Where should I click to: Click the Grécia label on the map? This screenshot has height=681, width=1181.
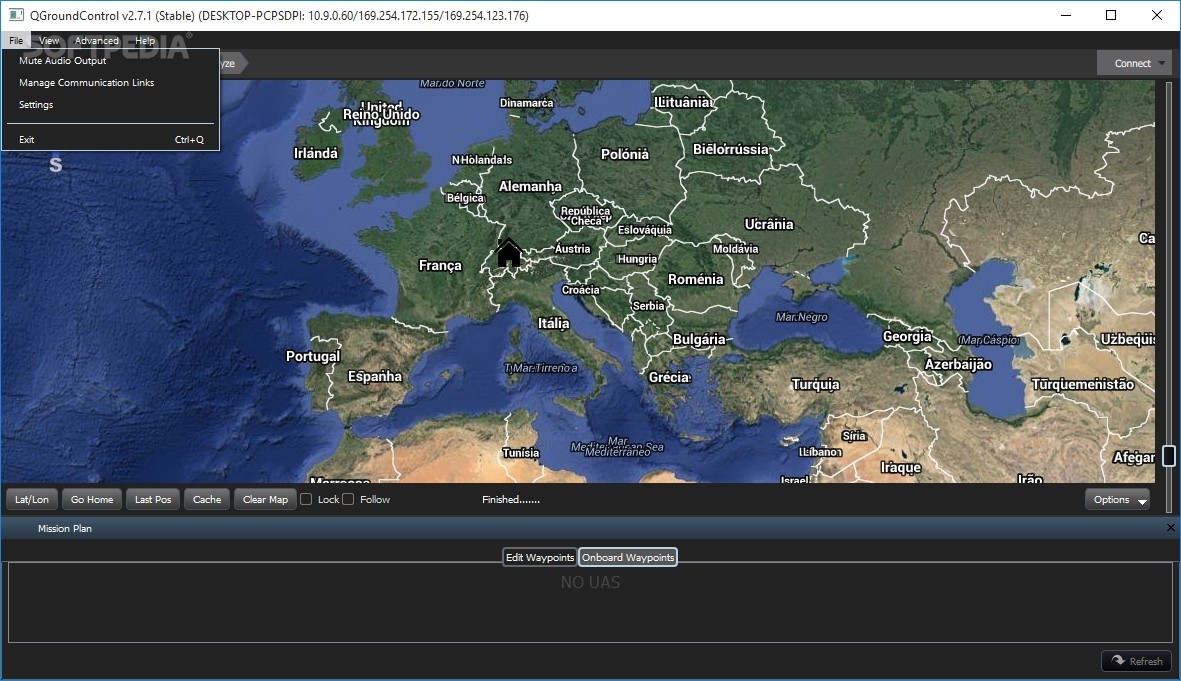click(670, 377)
